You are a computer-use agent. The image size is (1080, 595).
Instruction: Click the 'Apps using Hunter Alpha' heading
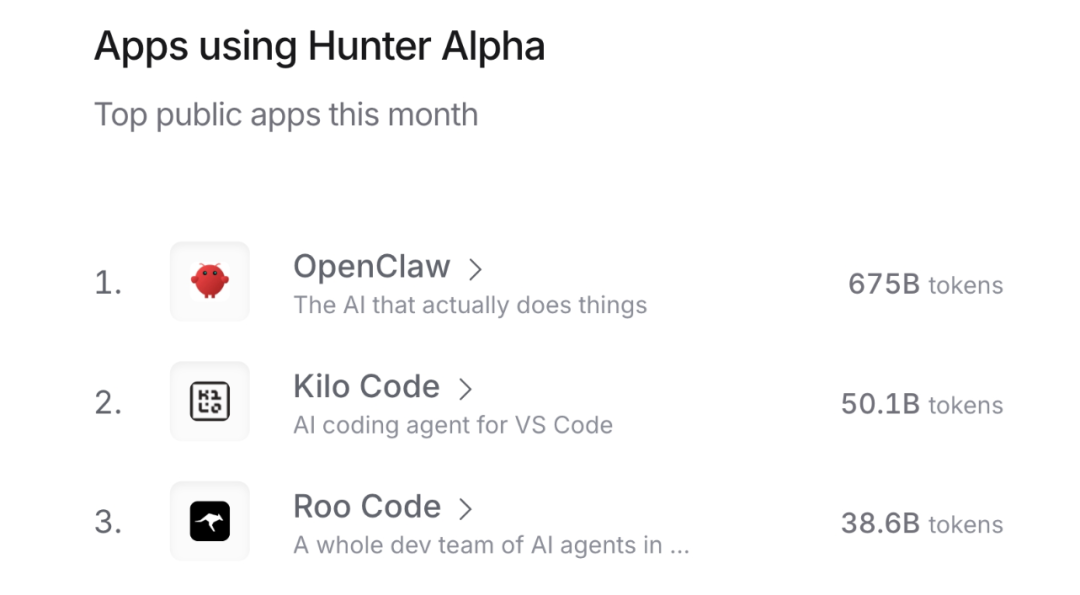pos(320,47)
